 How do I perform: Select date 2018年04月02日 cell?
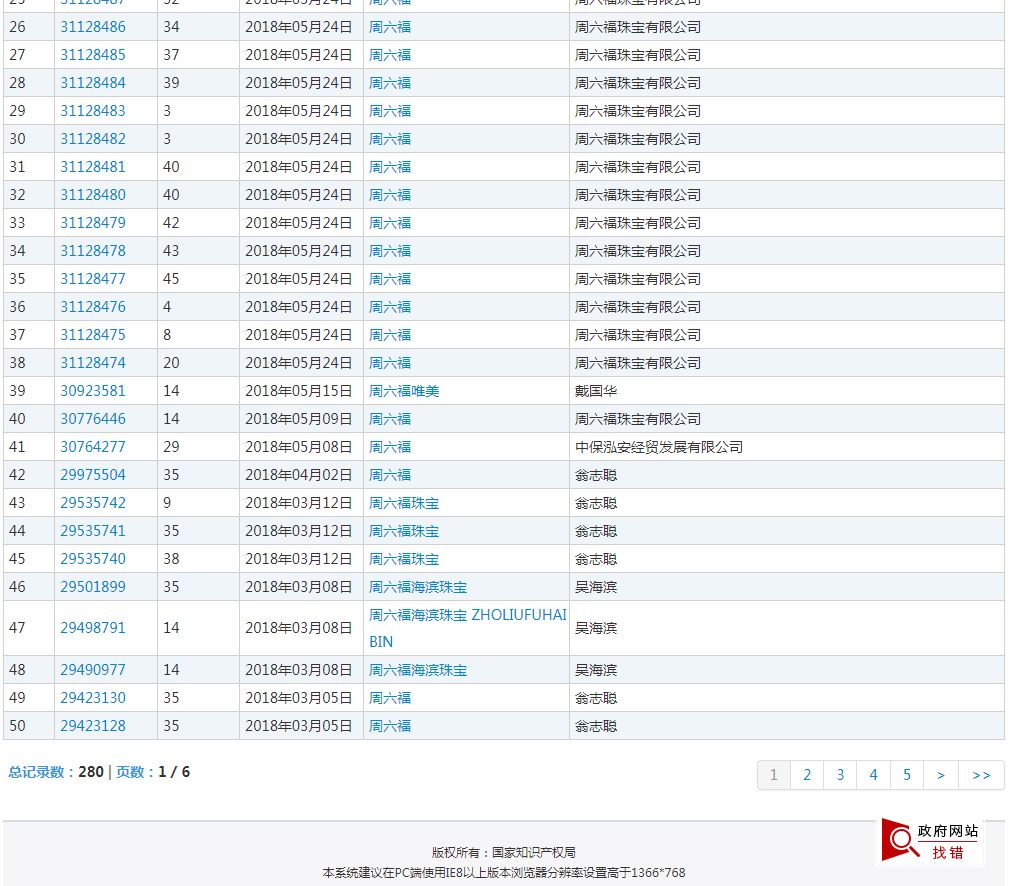pyautogui.click(x=299, y=475)
